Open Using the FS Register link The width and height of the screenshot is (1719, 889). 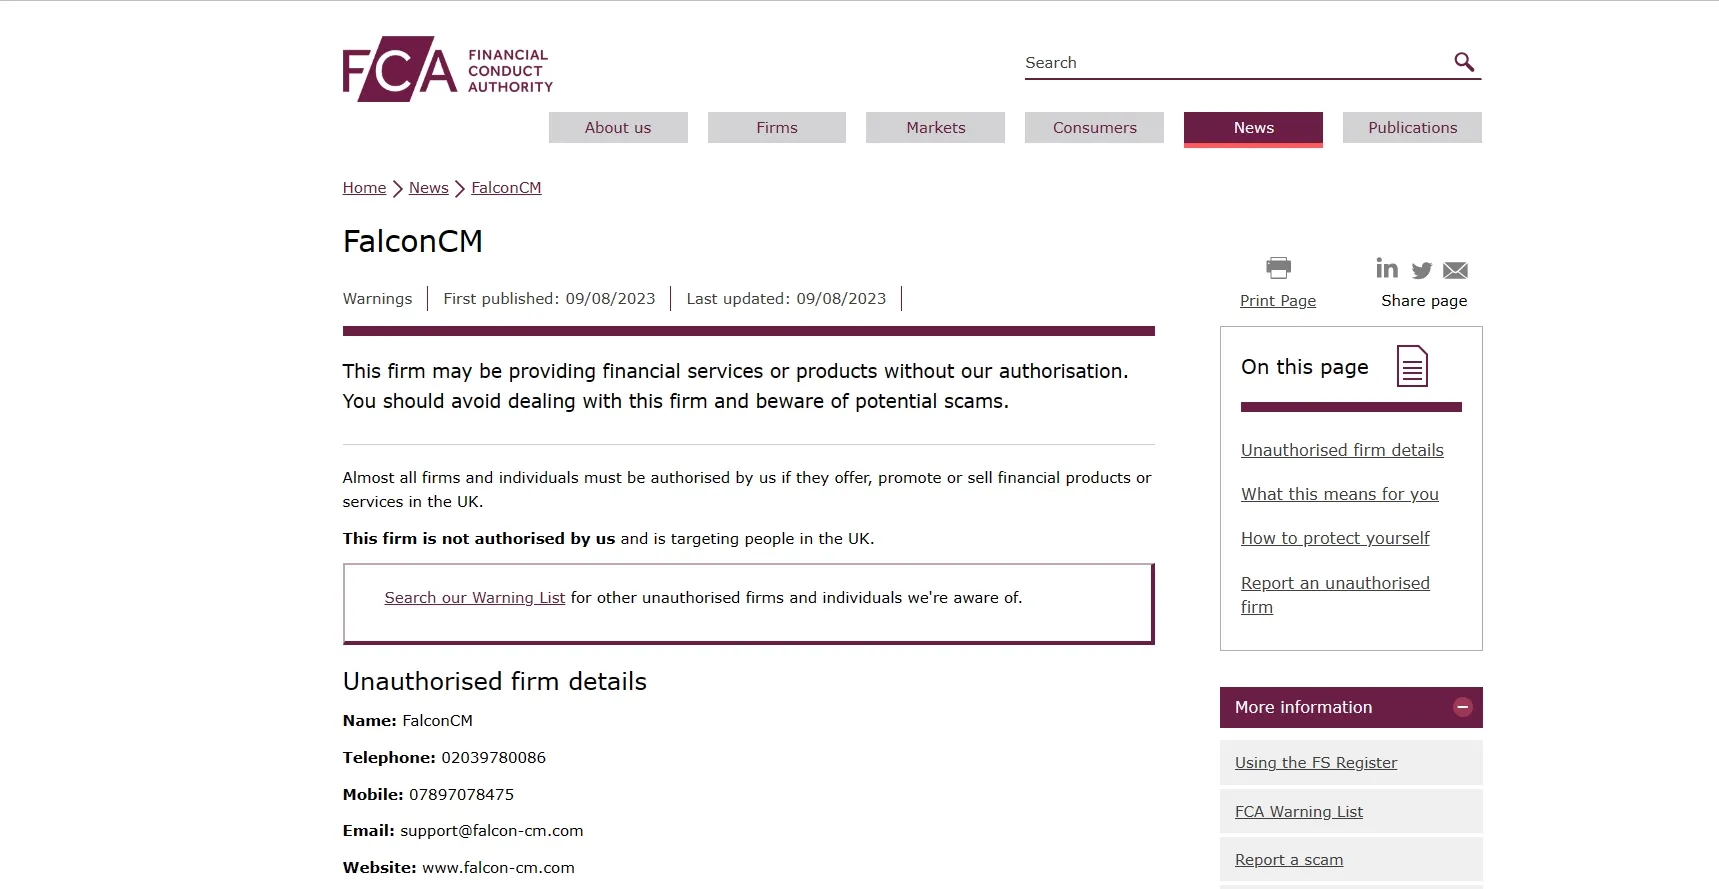tap(1316, 763)
